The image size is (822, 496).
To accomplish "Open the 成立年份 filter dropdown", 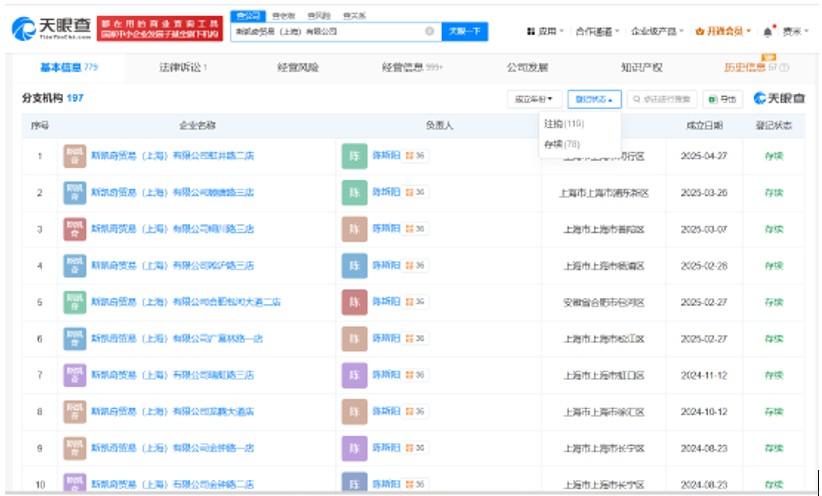I will pos(534,99).
